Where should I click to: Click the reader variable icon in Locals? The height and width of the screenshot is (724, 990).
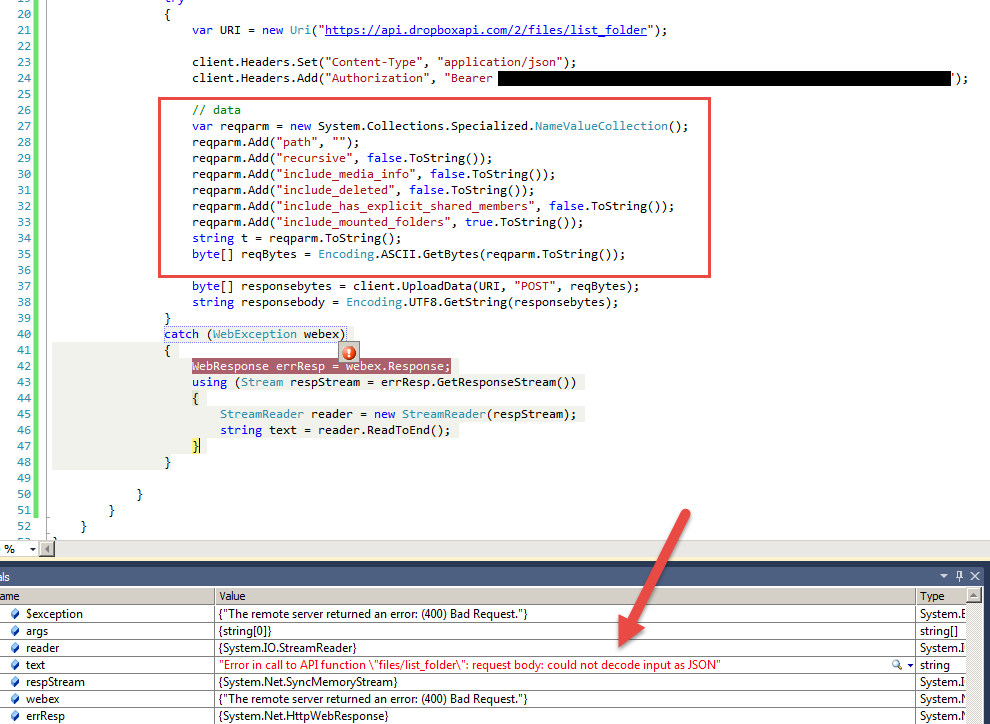coord(13,648)
